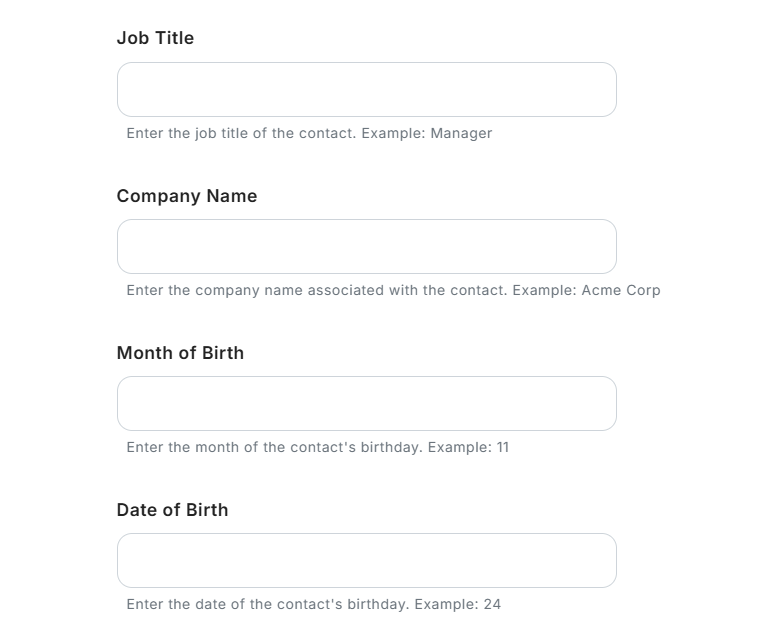Place cursor in the empty box under Job Title
Screen dimensions: 763x637
click(x=366, y=90)
